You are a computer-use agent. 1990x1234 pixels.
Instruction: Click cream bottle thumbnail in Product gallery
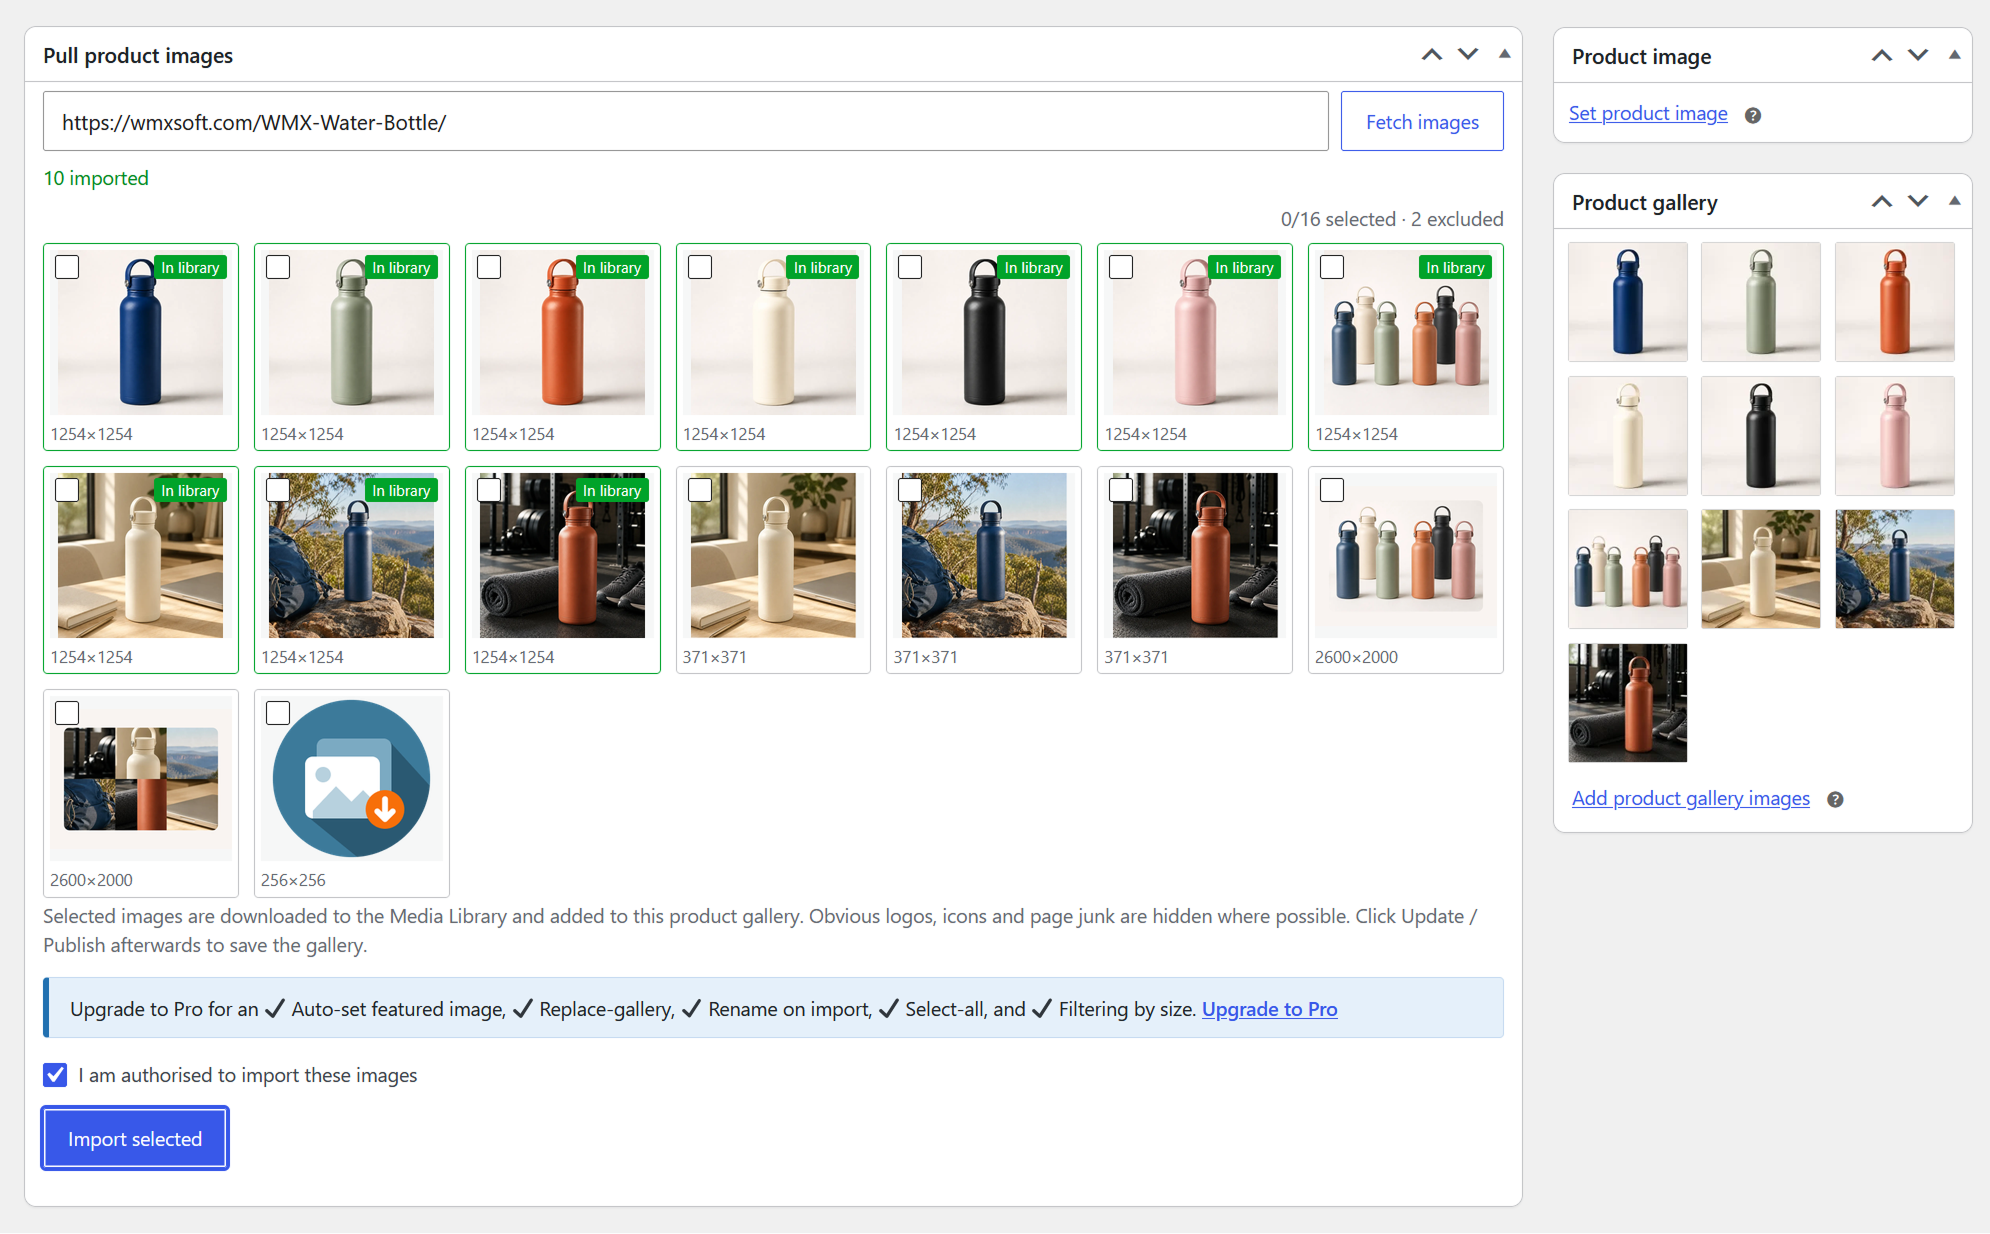(1628, 436)
